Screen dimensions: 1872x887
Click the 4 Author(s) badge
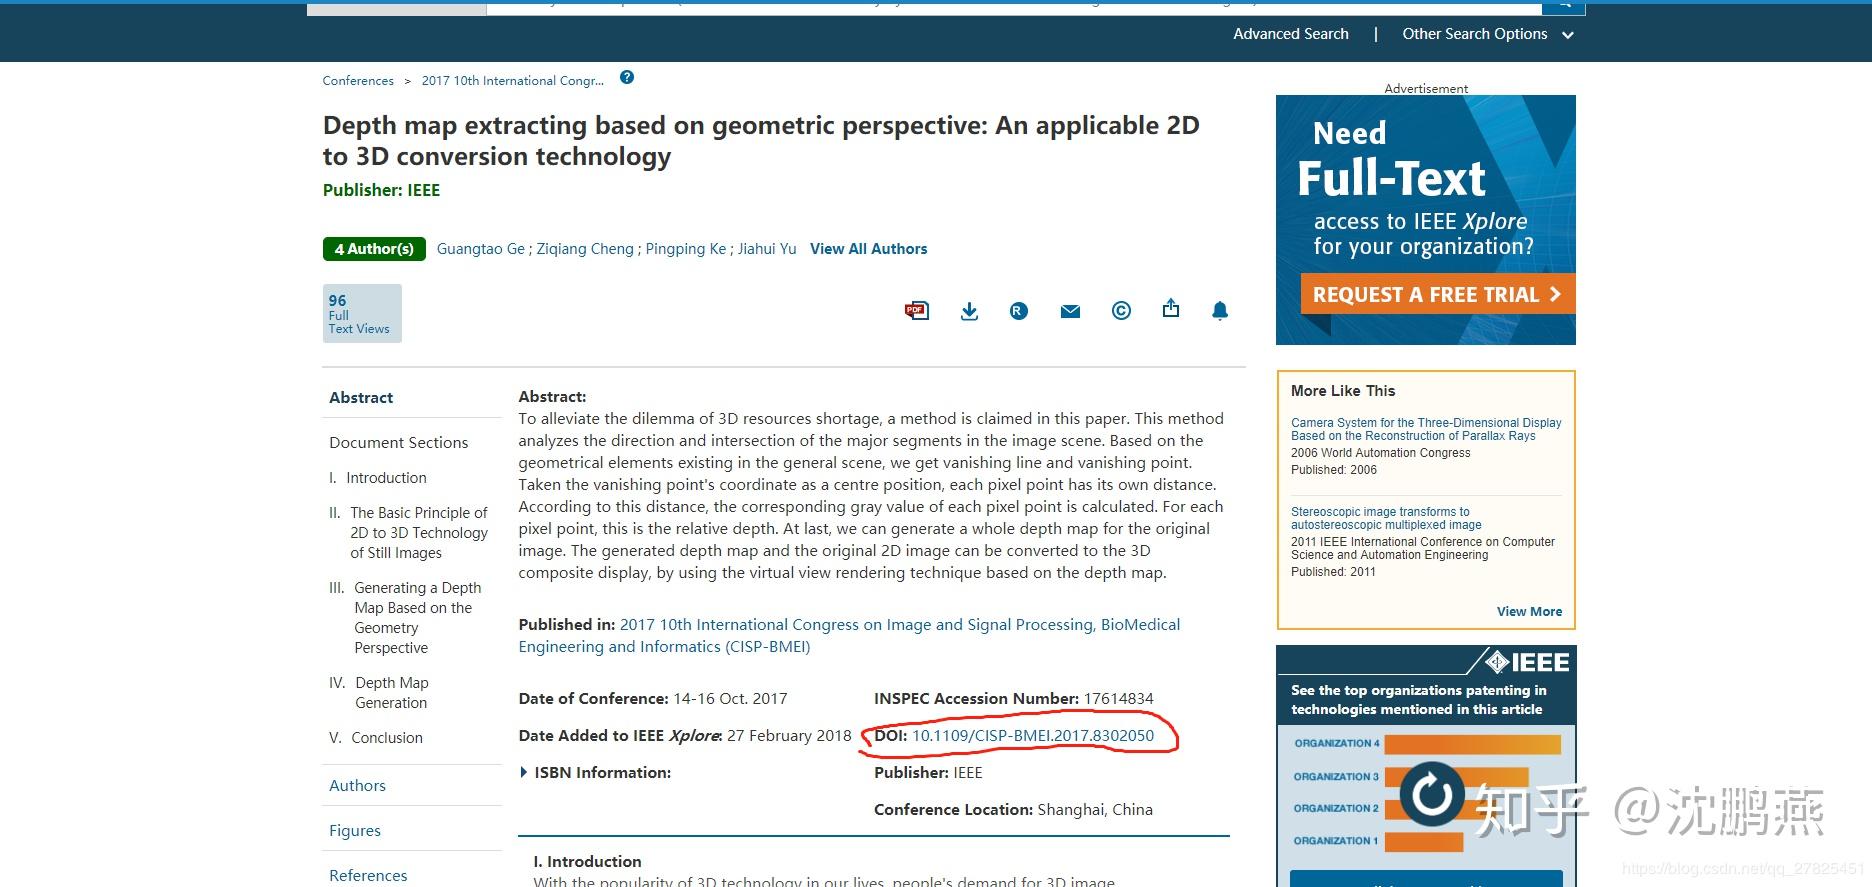(x=374, y=249)
